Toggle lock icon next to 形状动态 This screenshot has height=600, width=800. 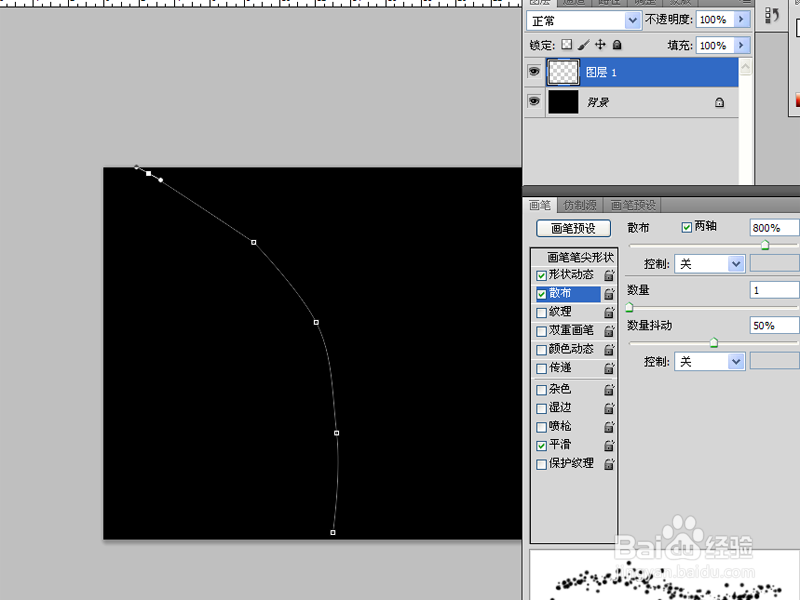tap(609, 276)
